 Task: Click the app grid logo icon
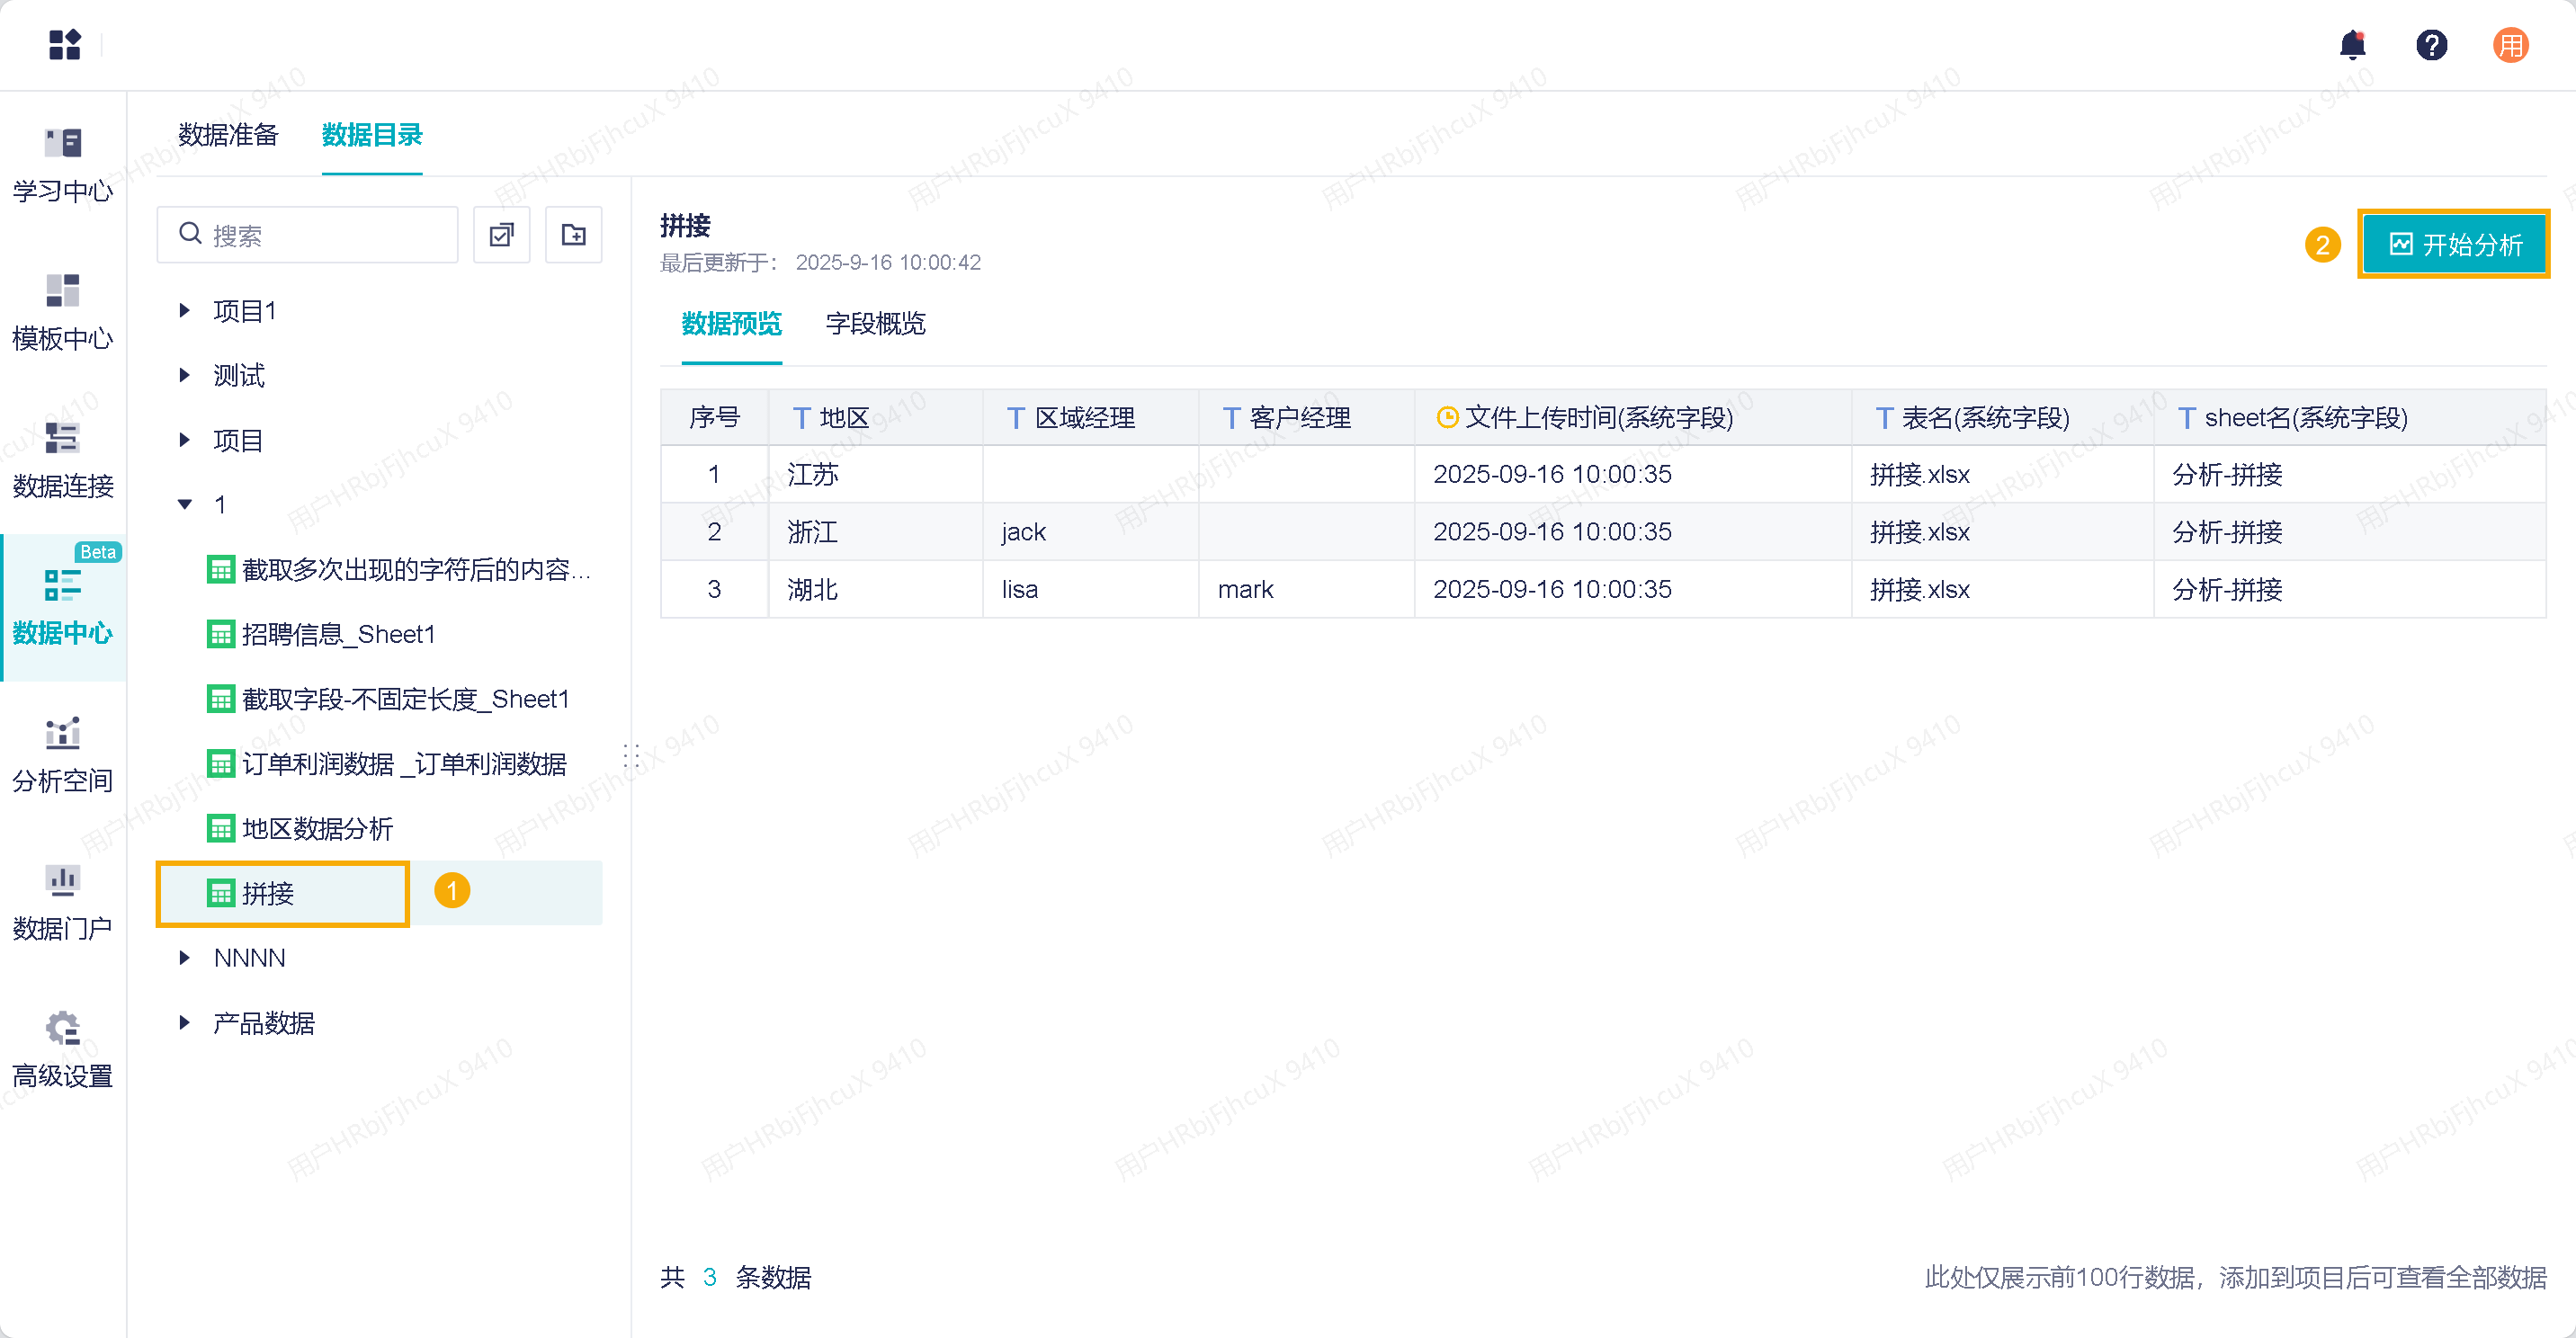[x=65, y=45]
